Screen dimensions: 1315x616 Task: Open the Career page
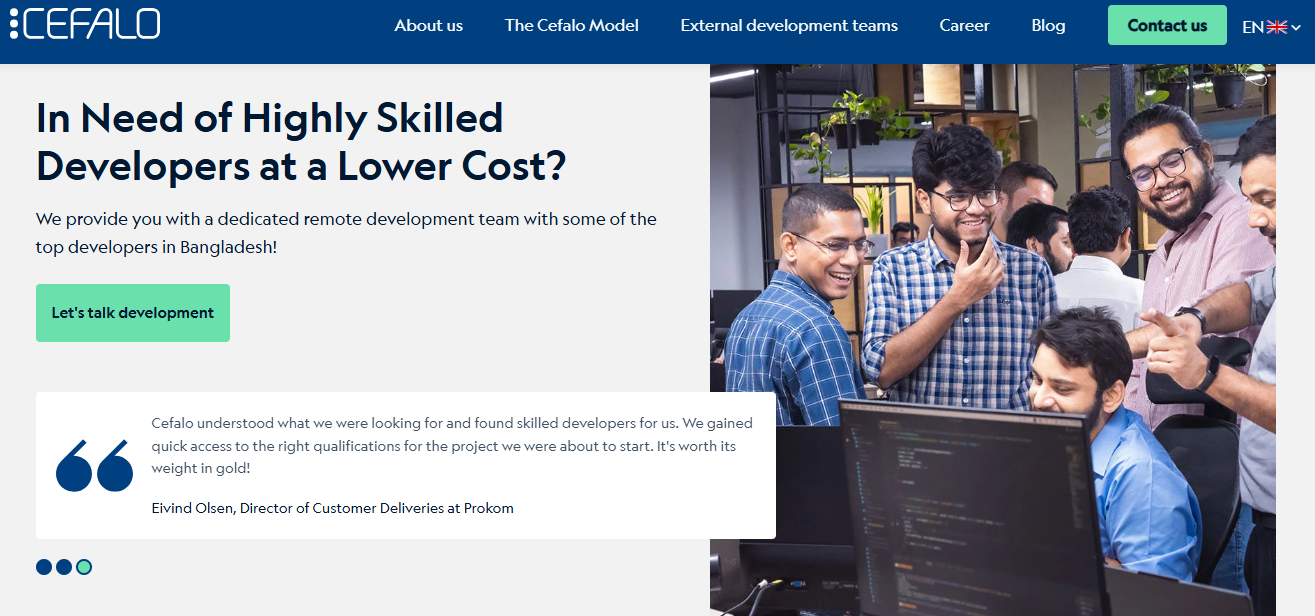[965, 26]
